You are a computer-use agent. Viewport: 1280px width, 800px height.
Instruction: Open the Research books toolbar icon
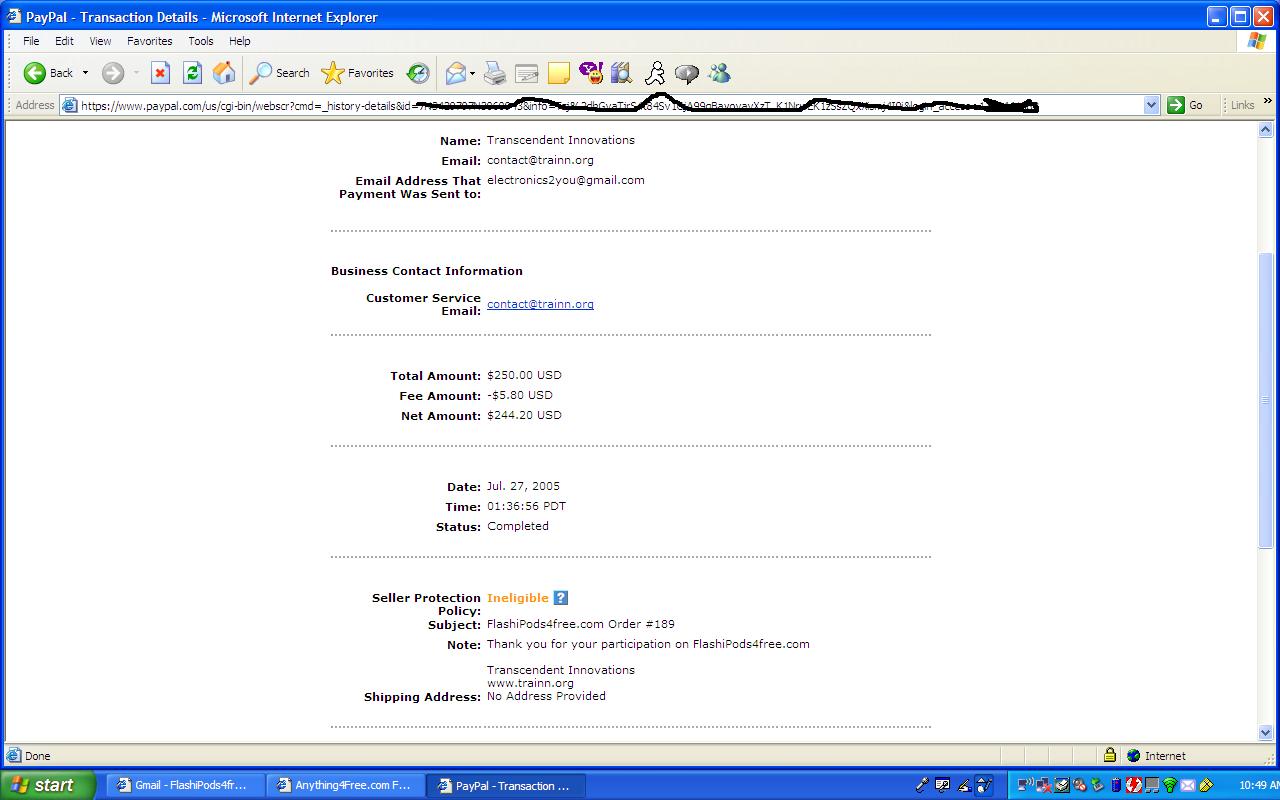[x=622, y=73]
